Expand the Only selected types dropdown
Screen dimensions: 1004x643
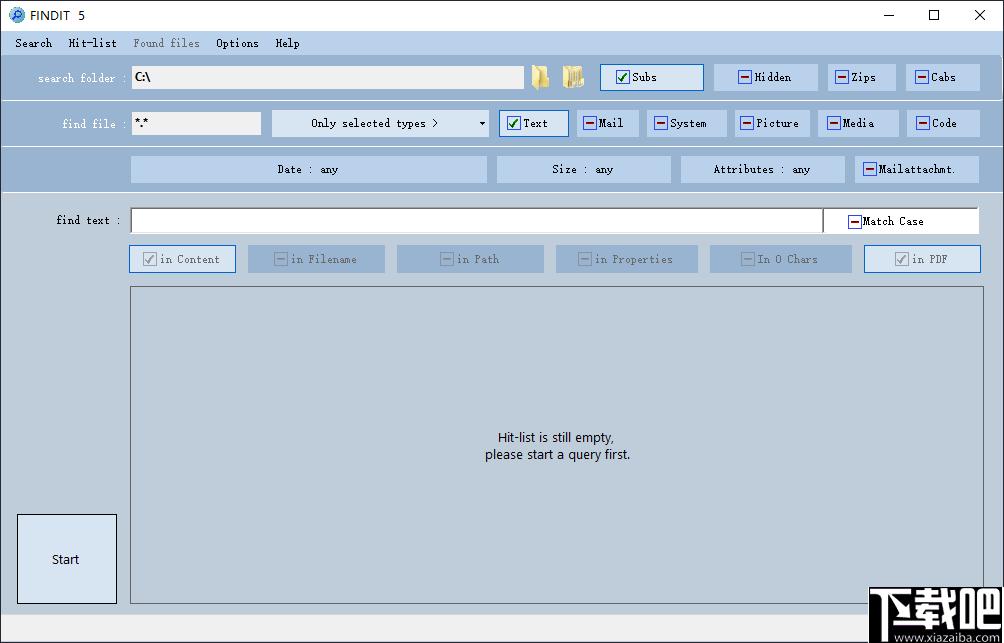pyautogui.click(x=380, y=124)
